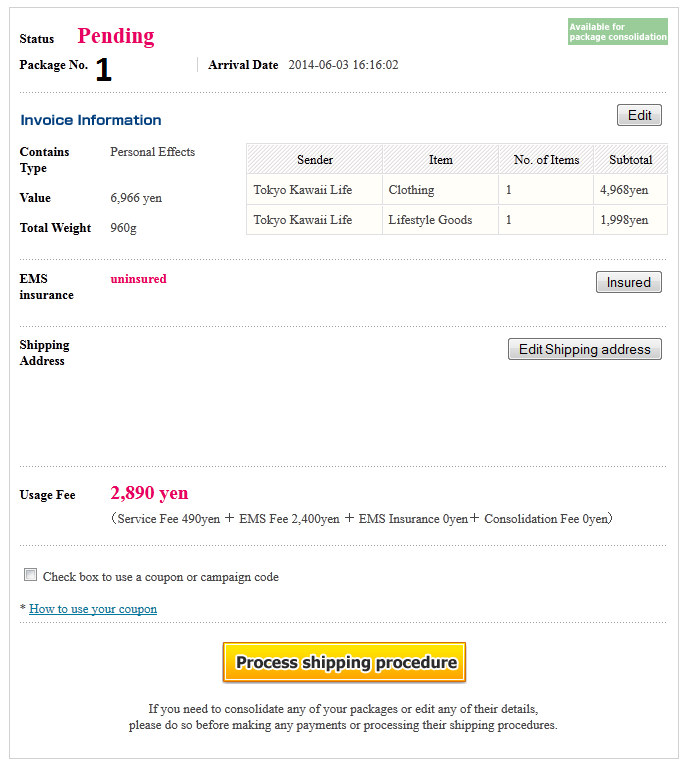Open the How to use your coupon link
Image resolution: width=692 pixels, height=770 pixels.
pos(93,609)
